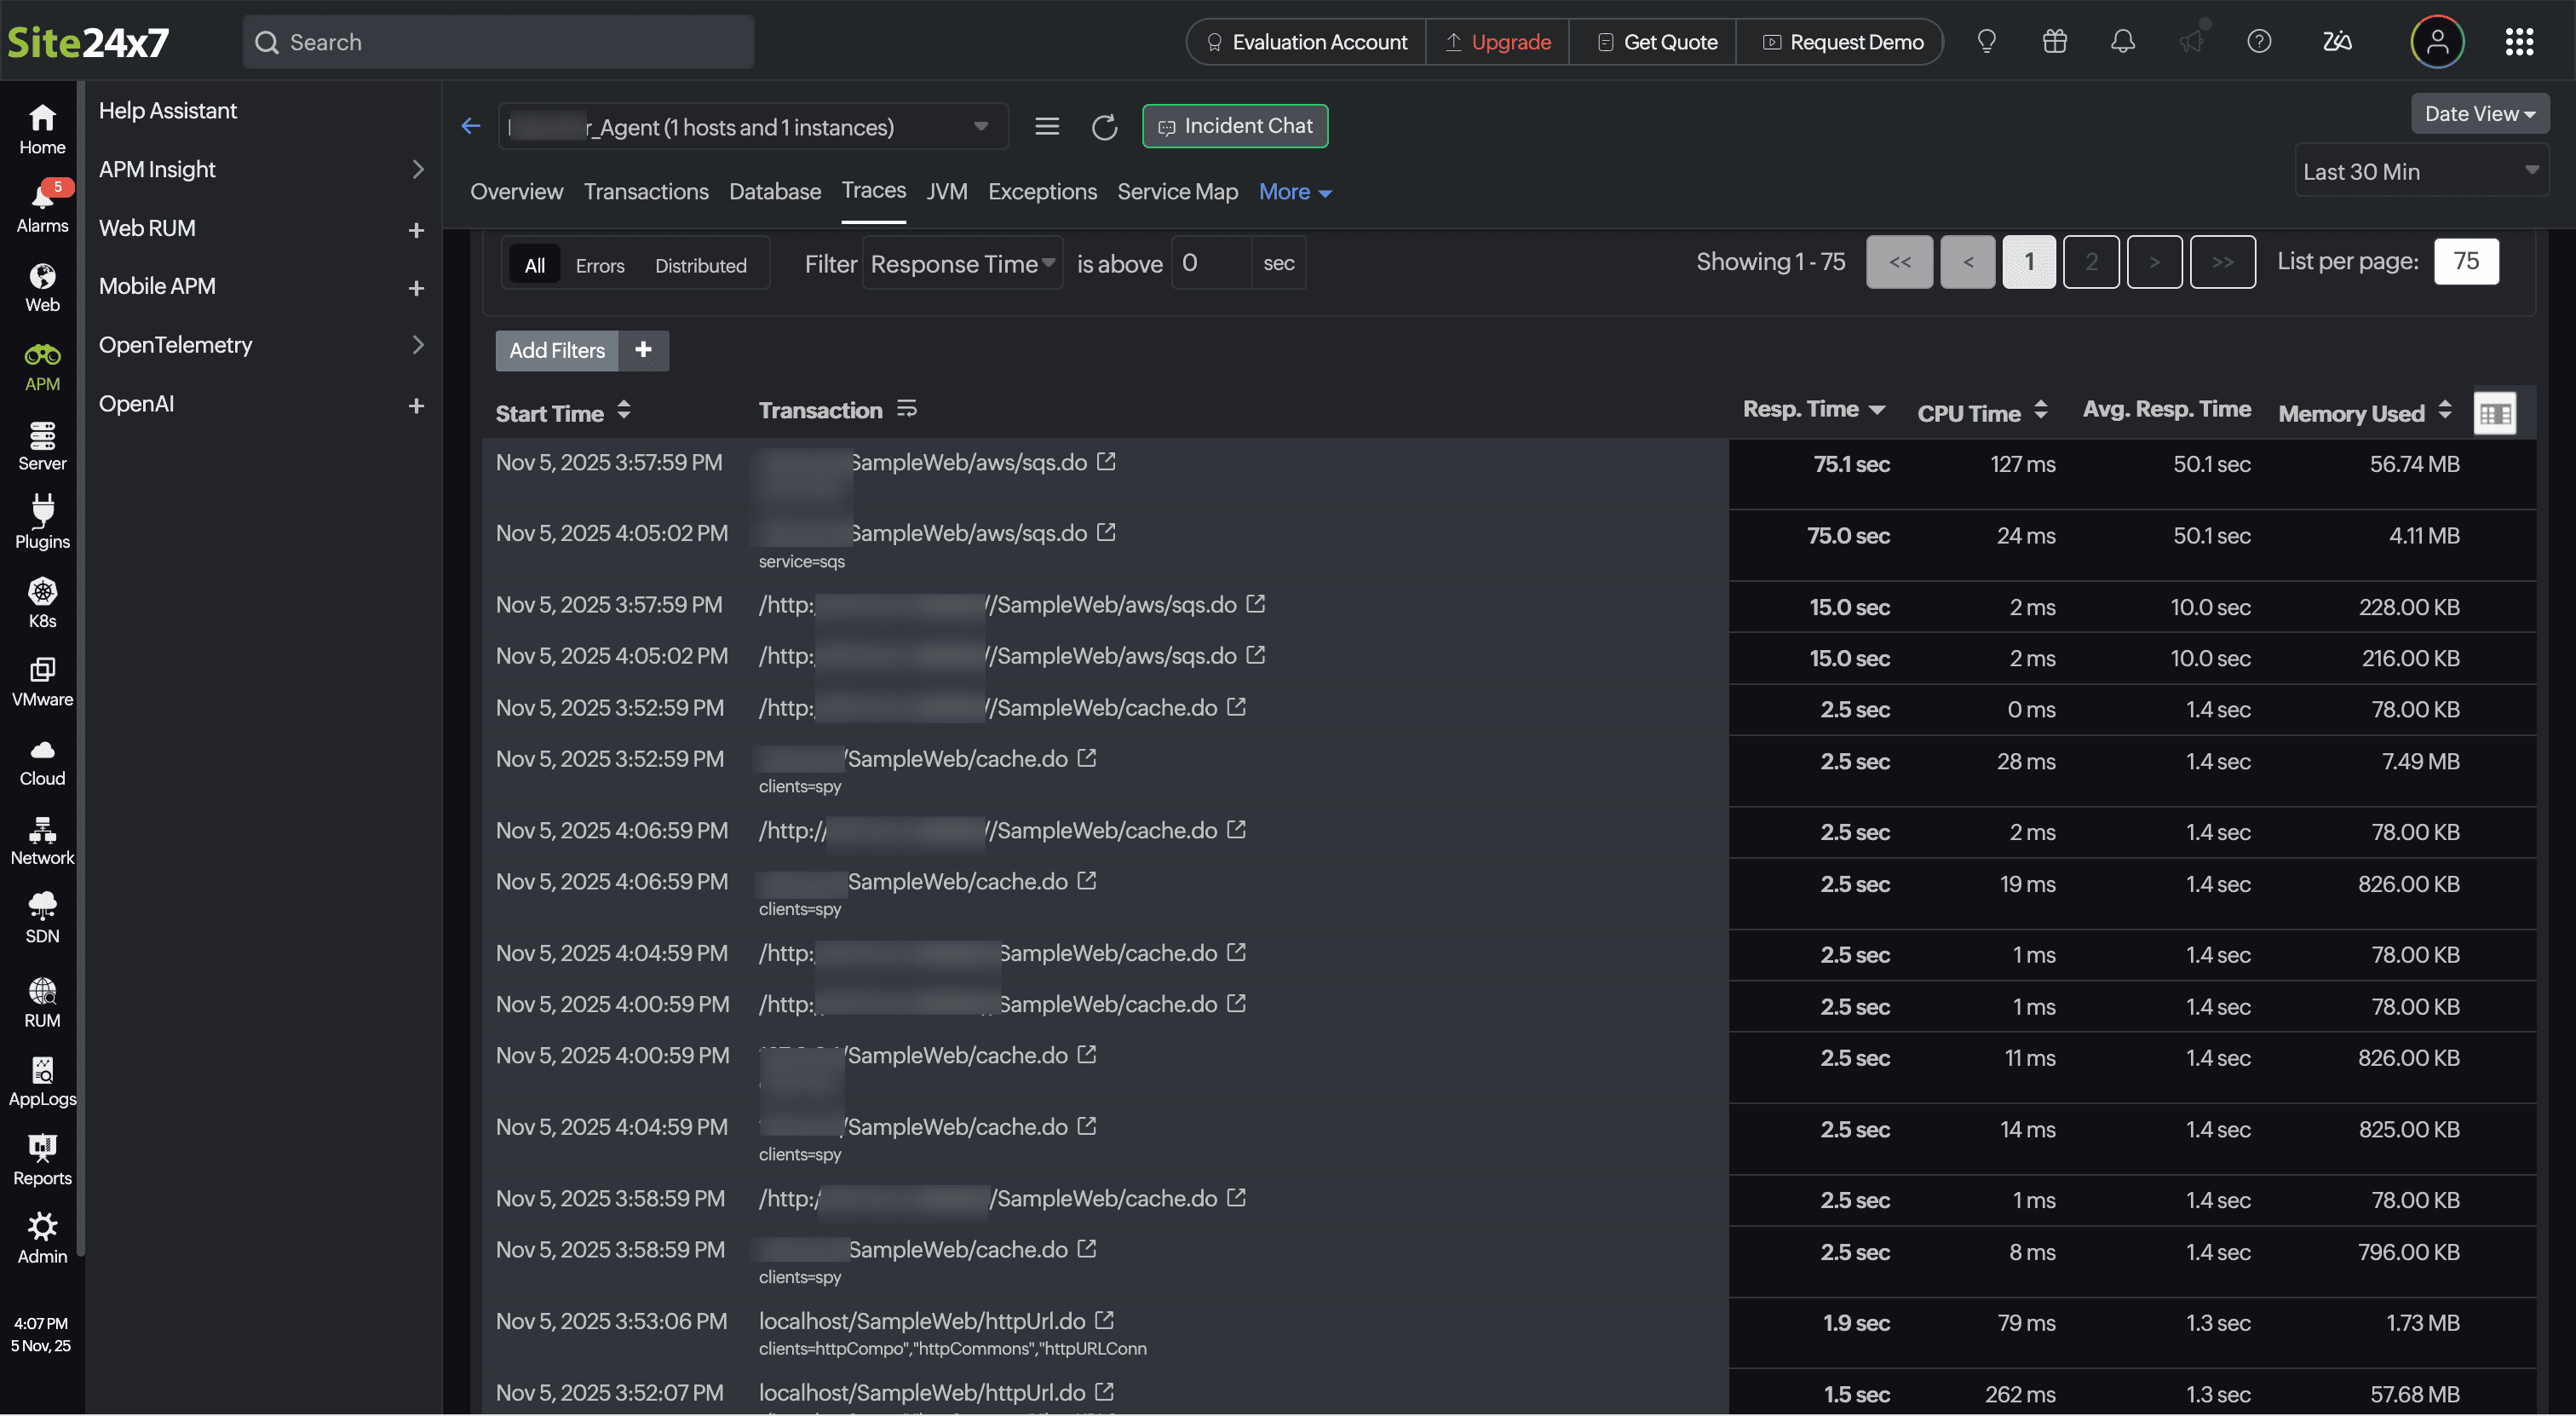The height and width of the screenshot is (1416, 2576).
Task: Switch to the Exceptions tab
Action: tap(1042, 191)
